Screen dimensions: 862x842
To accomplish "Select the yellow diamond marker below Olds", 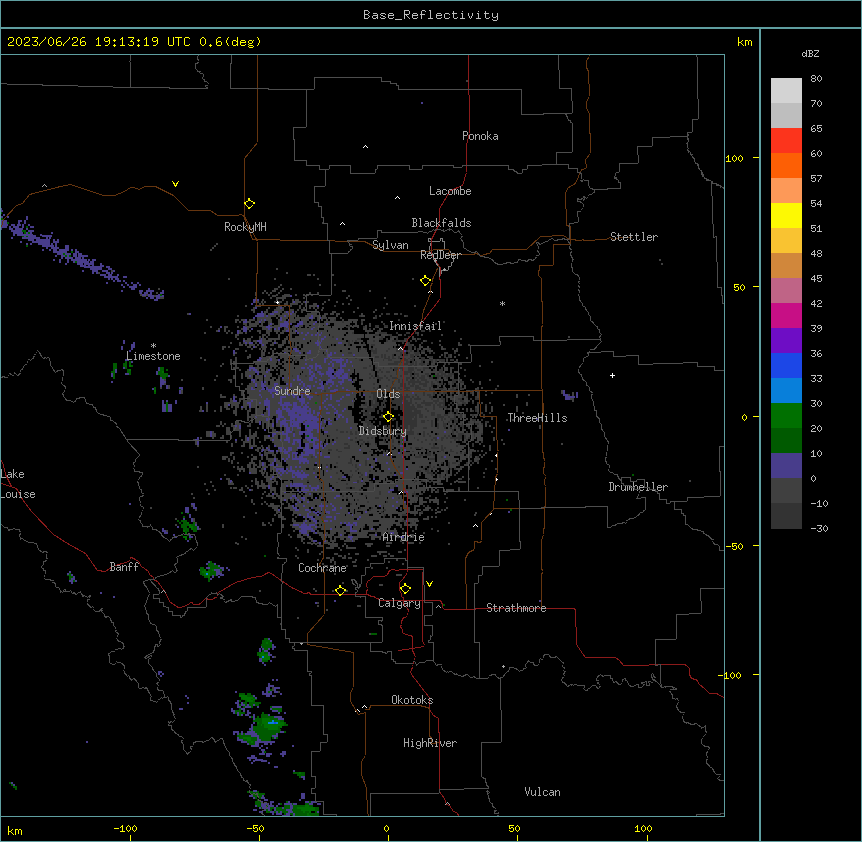I will coord(388,416).
